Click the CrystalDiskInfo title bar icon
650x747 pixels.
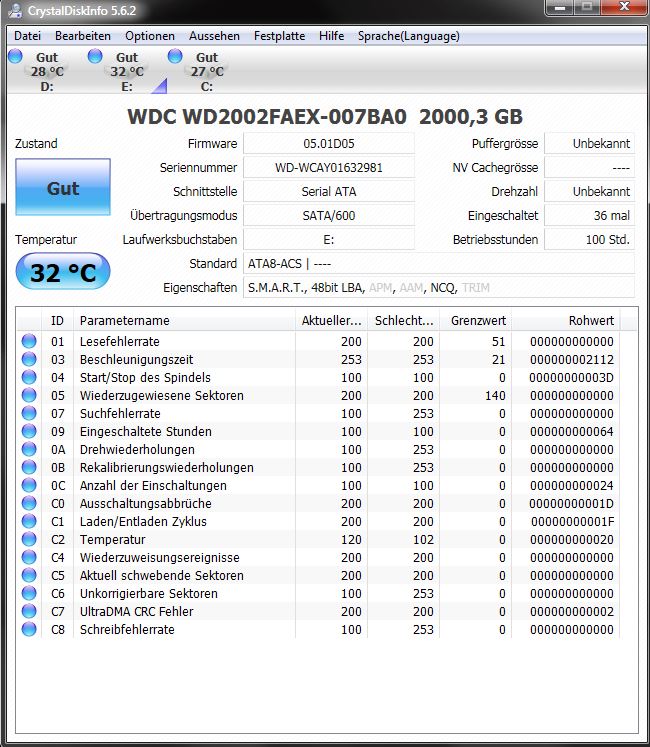click(15, 10)
